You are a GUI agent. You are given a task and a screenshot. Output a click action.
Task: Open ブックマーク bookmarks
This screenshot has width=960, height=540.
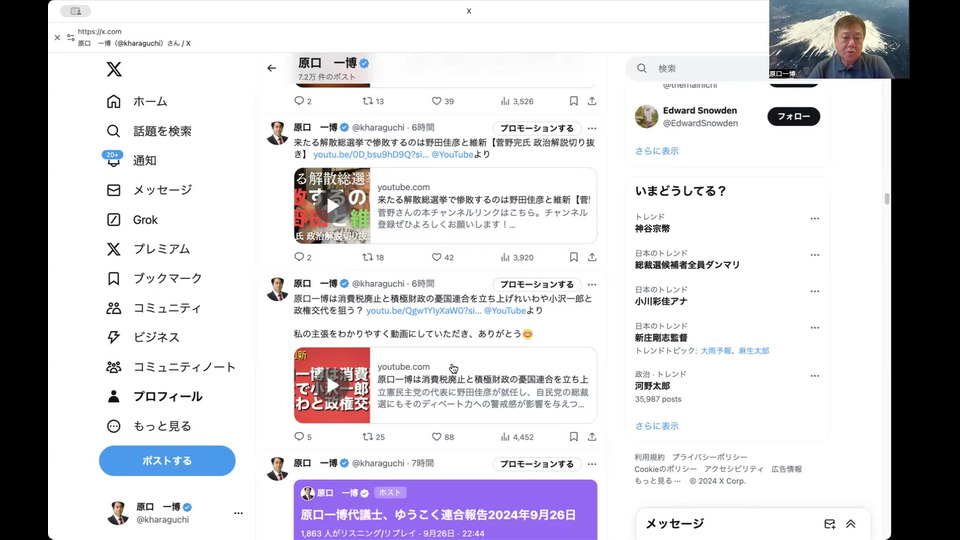154,279
